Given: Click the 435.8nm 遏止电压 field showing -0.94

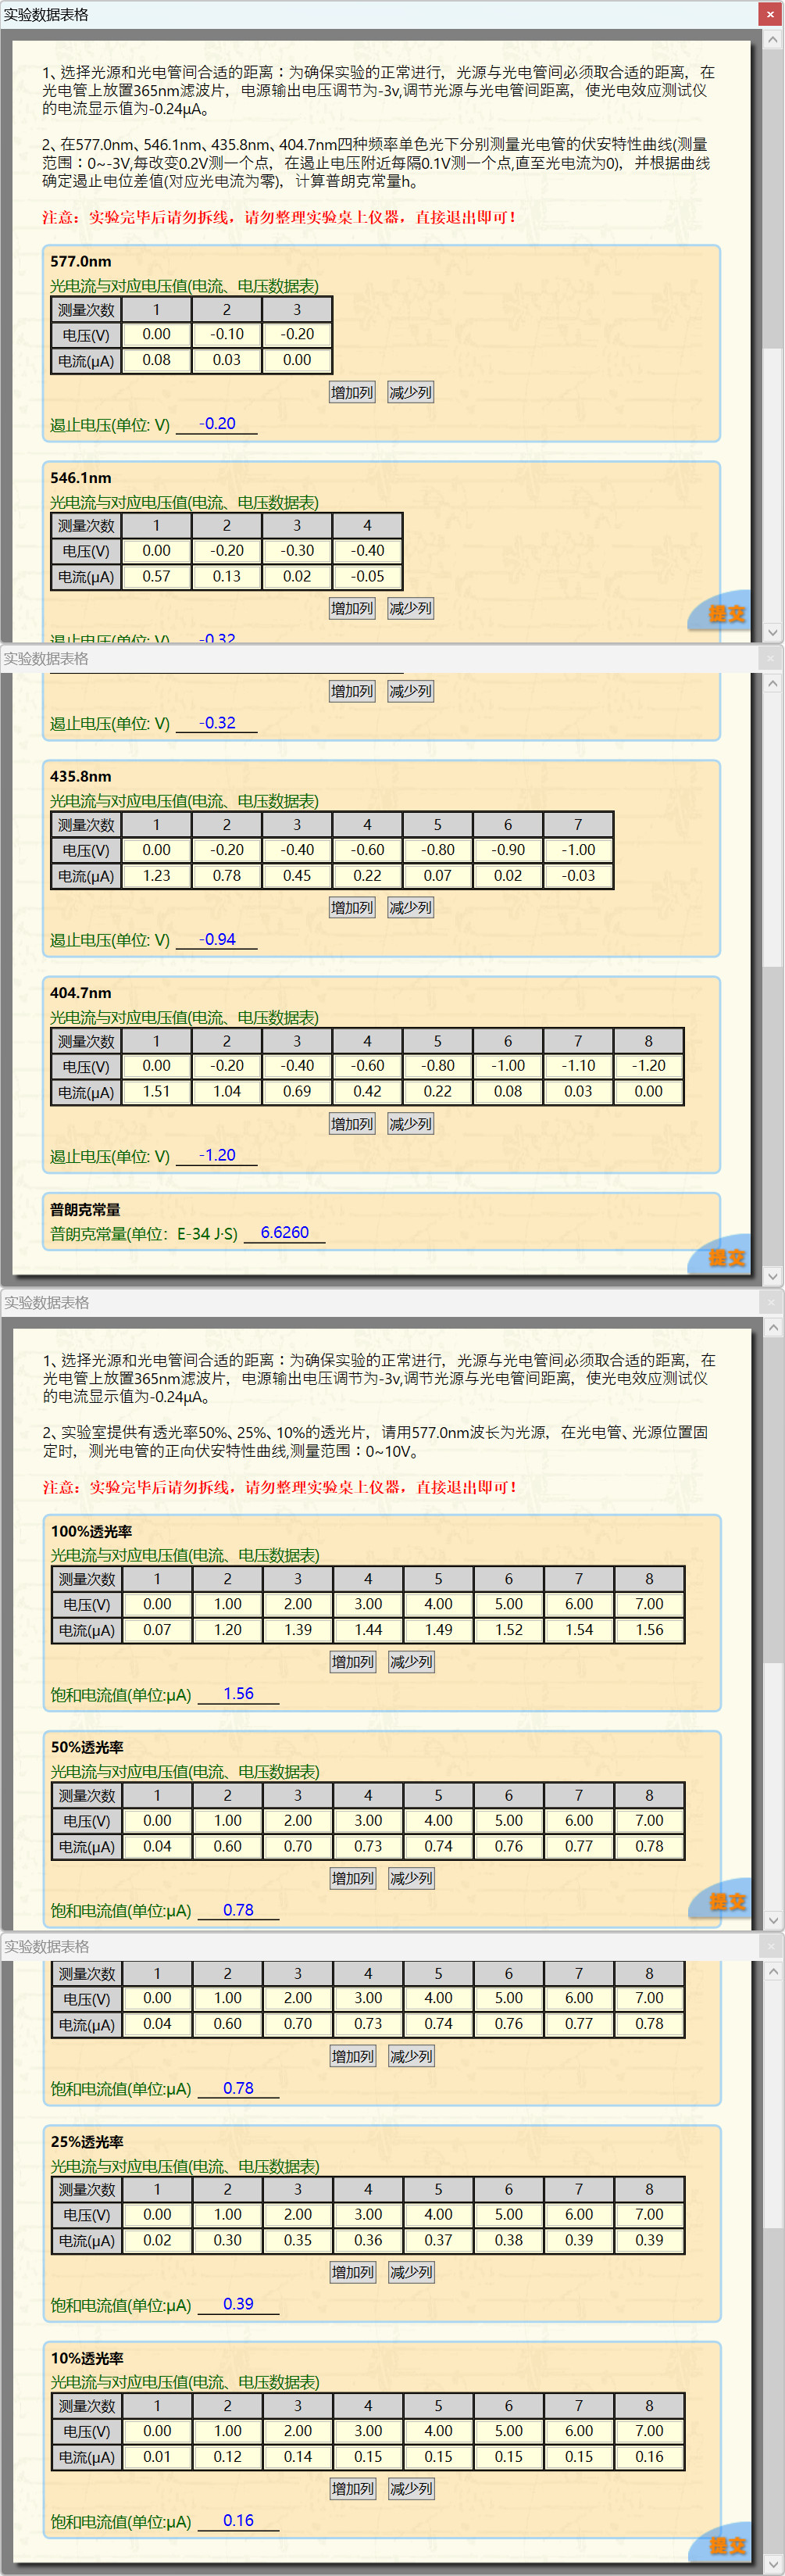Looking at the screenshot, I should [217, 940].
